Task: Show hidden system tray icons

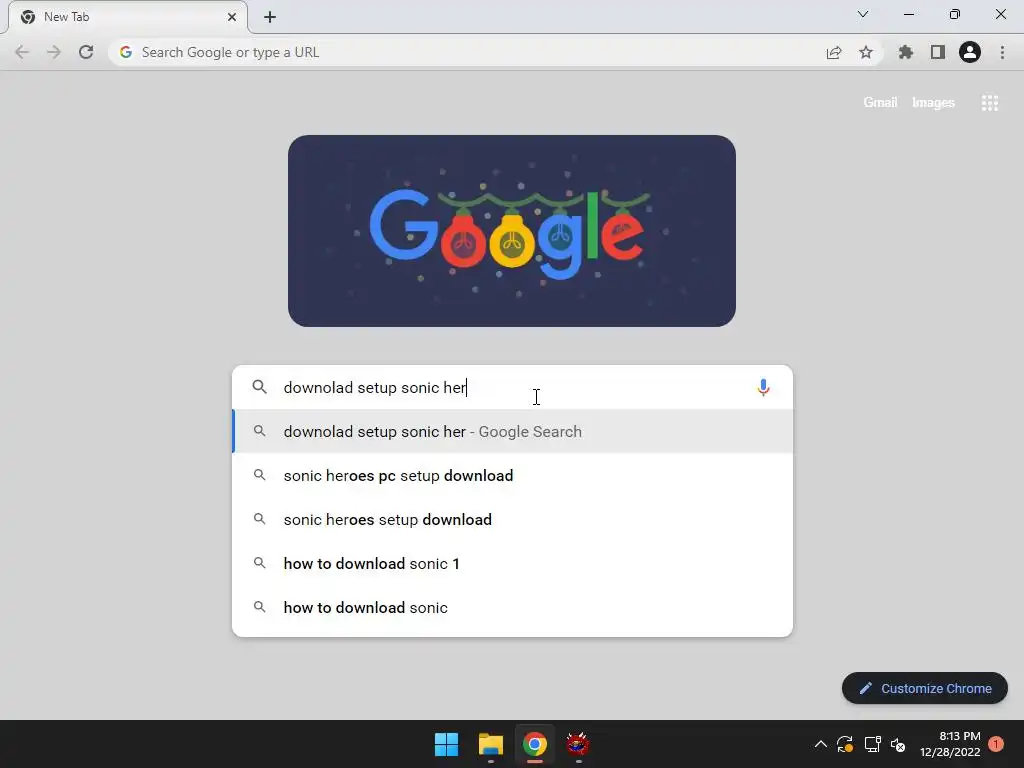Action: [x=821, y=744]
